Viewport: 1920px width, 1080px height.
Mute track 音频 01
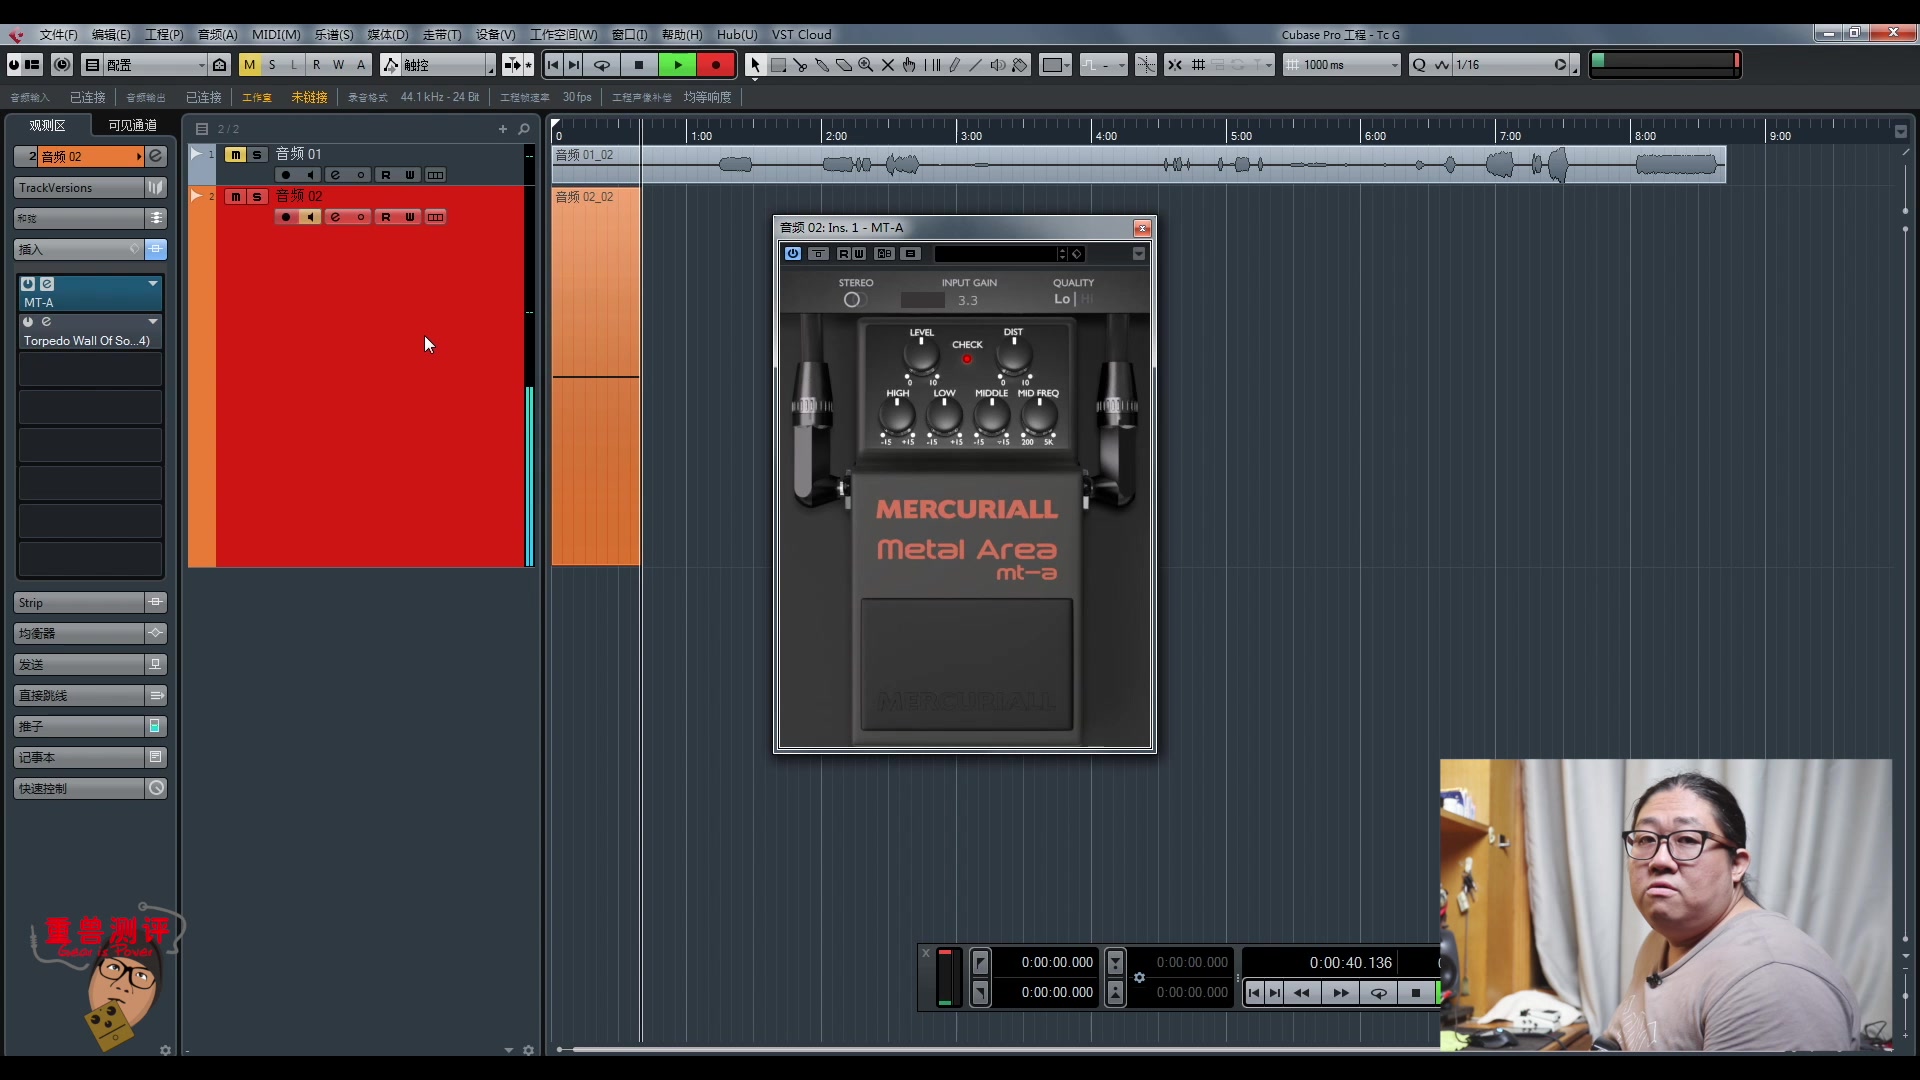coord(235,155)
